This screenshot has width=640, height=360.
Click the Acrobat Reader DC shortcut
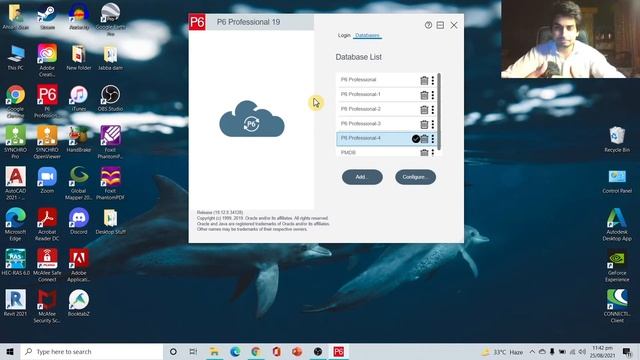(x=47, y=224)
